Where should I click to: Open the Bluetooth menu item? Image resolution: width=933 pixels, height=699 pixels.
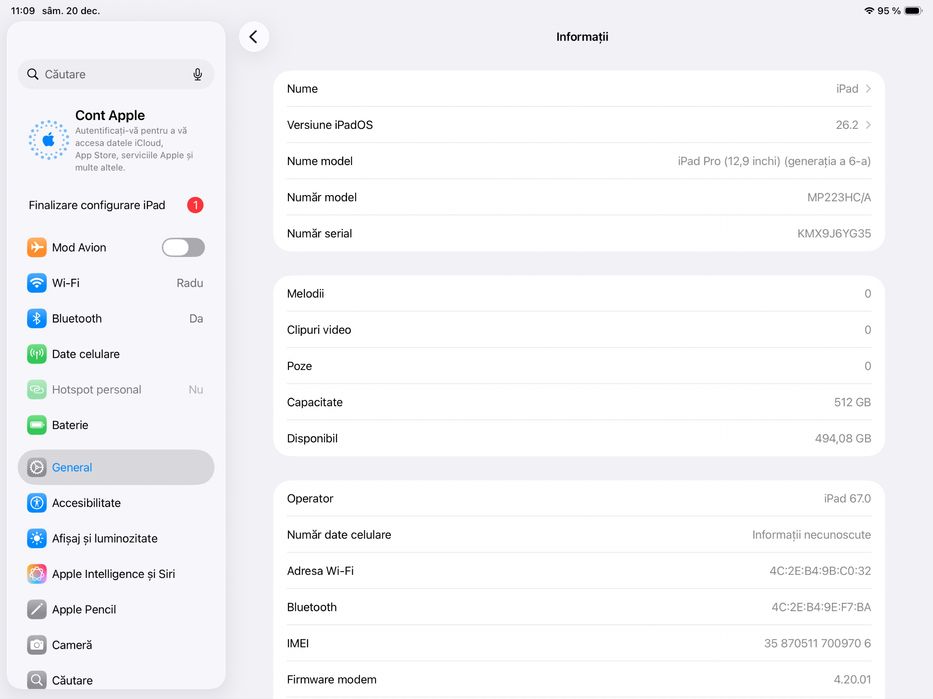coord(116,319)
